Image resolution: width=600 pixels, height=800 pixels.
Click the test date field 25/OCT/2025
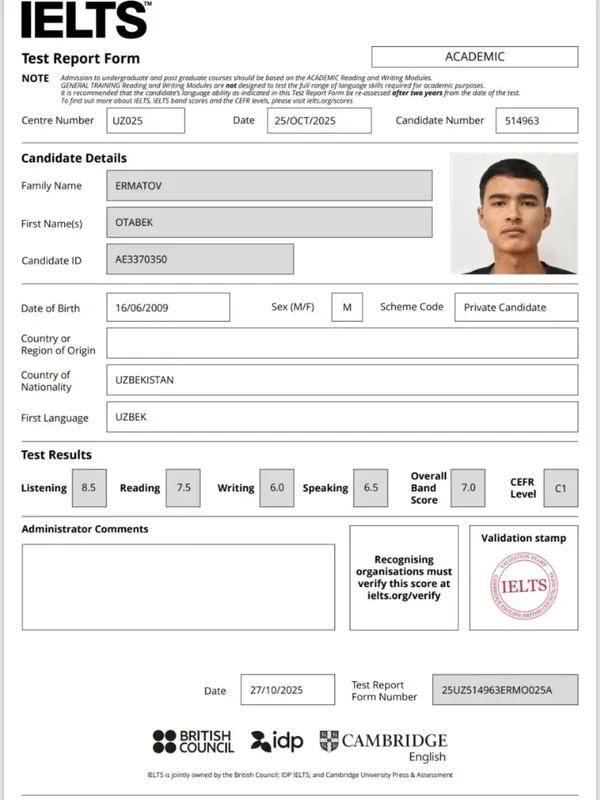pos(319,121)
